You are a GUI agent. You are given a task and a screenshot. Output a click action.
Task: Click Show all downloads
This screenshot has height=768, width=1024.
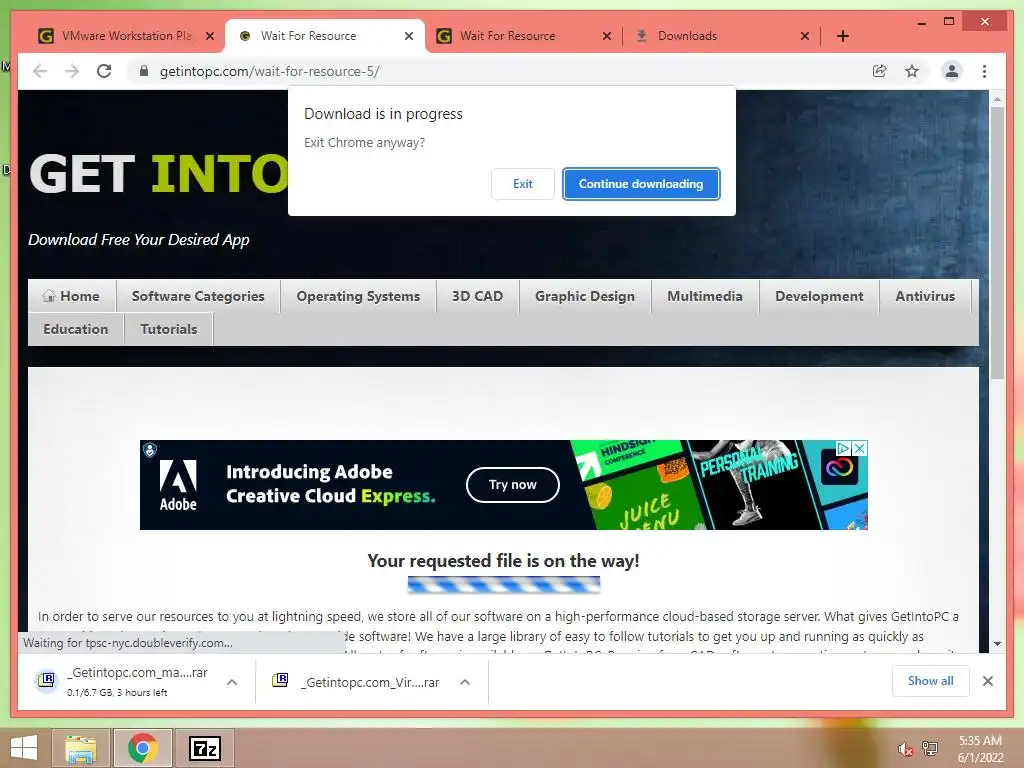931,681
